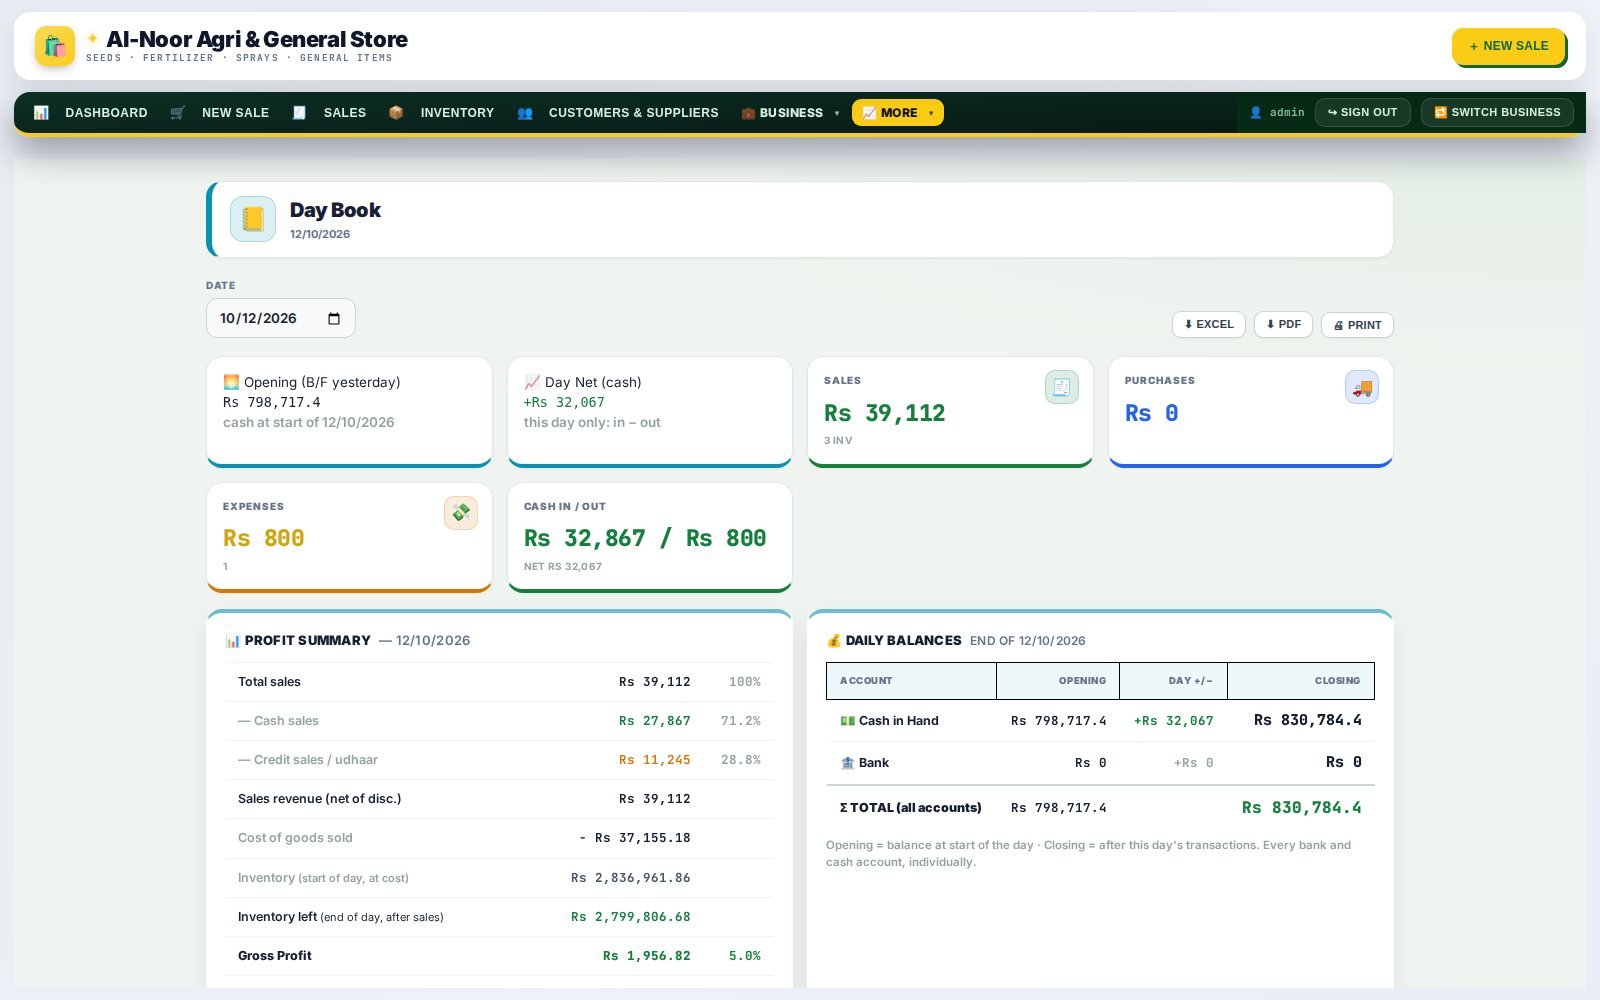This screenshot has width=1600, height=1000.
Task: Click the Daily Balances money bag icon
Action: (834, 641)
